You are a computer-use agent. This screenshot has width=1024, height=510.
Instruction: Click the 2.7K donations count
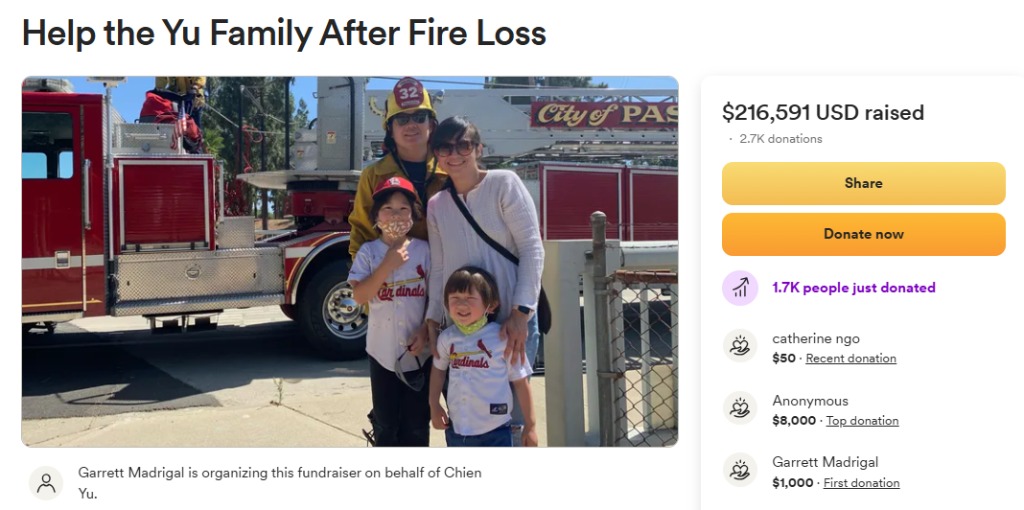click(781, 139)
